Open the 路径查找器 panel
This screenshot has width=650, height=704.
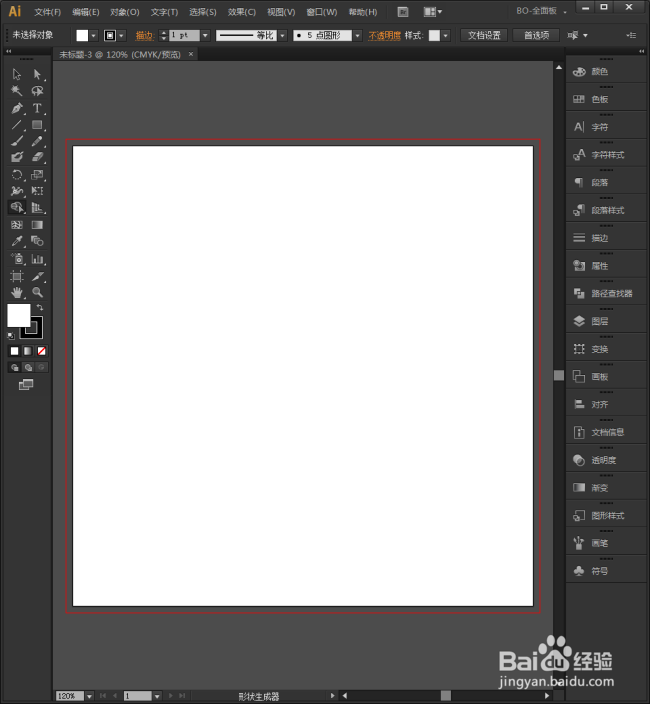coord(606,293)
